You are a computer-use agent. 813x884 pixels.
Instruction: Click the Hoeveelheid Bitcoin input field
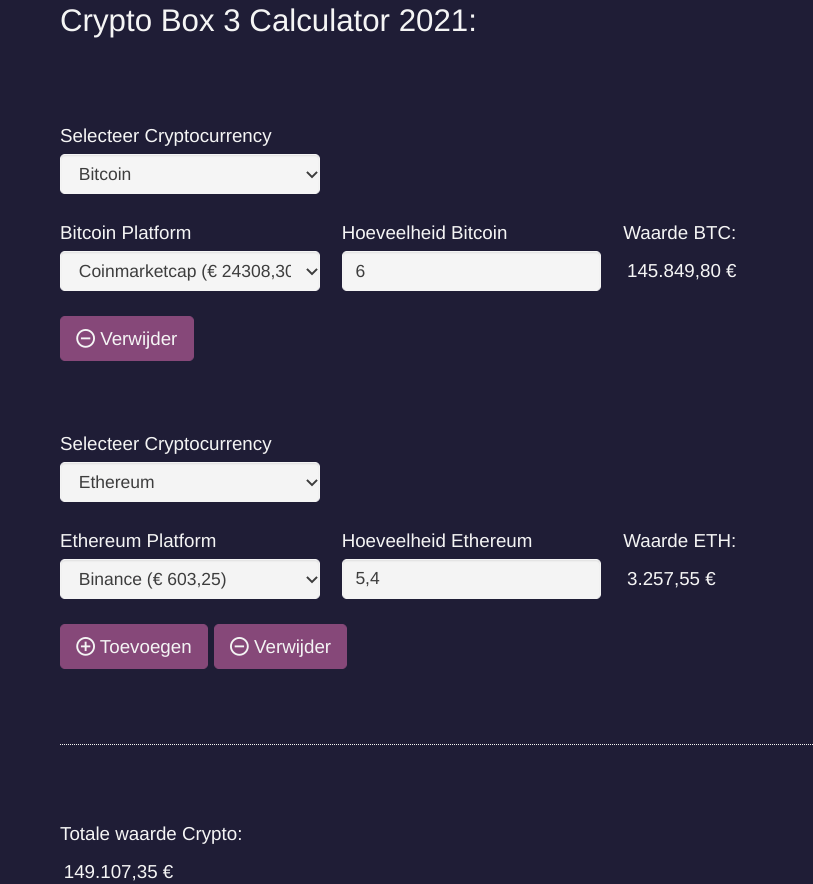click(471, 271)
